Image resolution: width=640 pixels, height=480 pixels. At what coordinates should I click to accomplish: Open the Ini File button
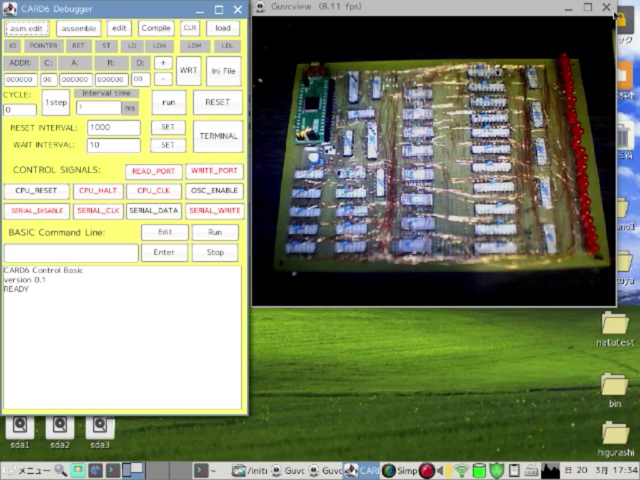[224, 71]
